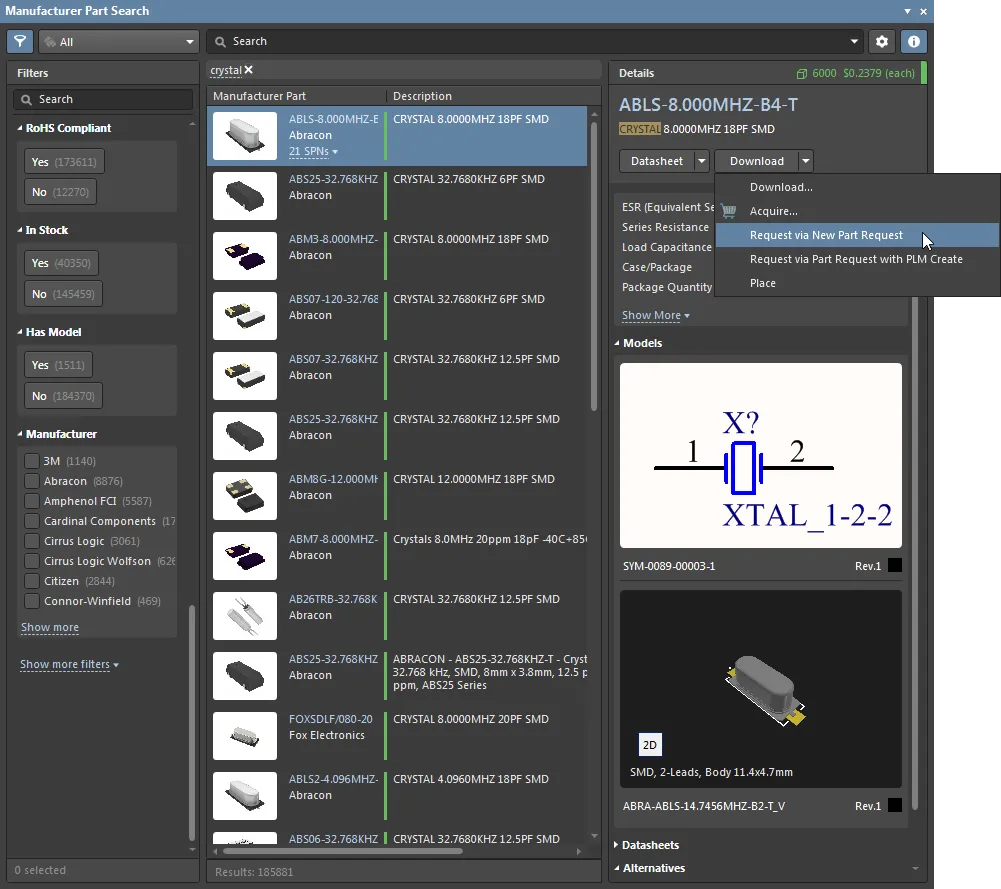
Task: Check the Cardinal Components checkbox
Action: click(x=32, y=521)
